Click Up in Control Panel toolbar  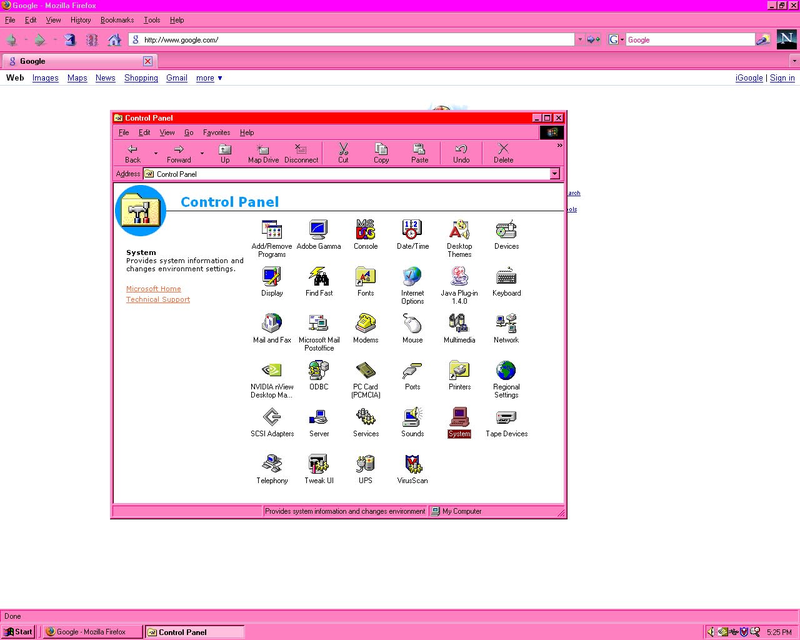pyautogui.click(x=225, y=153)
